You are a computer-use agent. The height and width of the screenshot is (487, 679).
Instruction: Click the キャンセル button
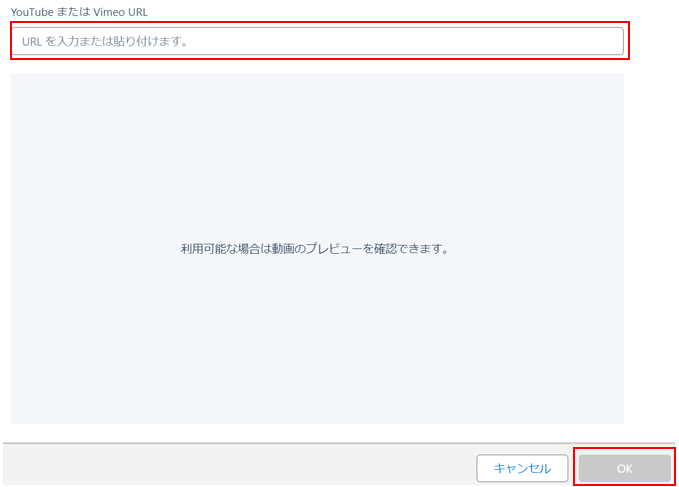tap(522, 468)
